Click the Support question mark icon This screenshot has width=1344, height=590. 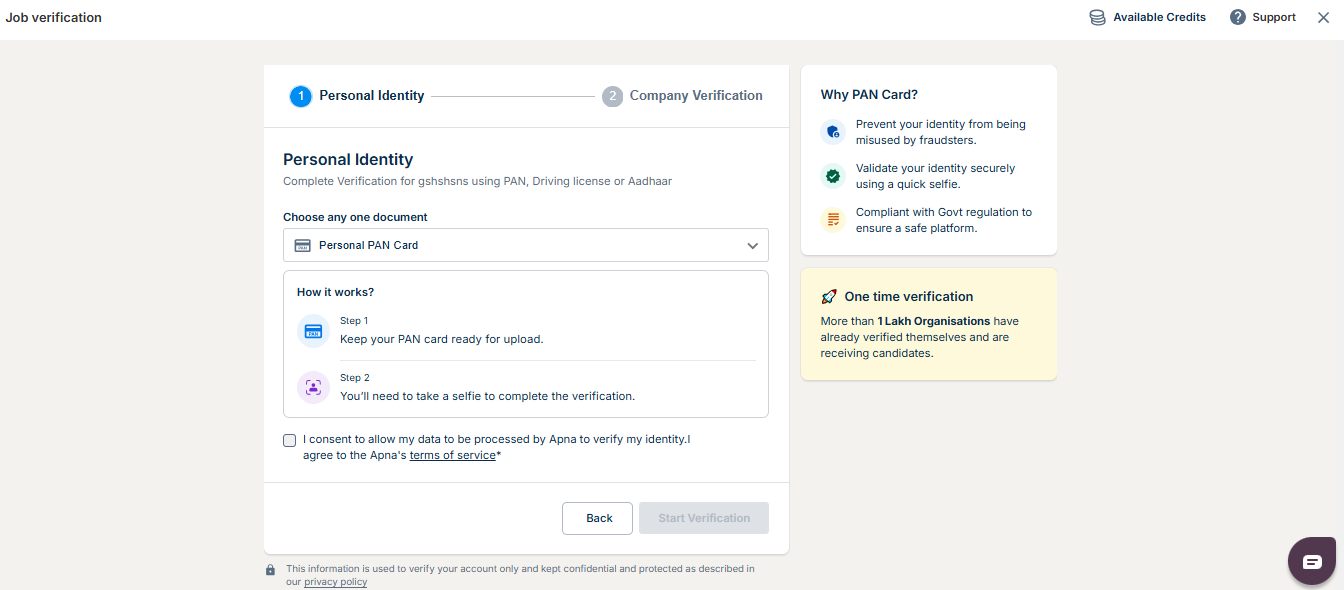[x=1238, y=17]
